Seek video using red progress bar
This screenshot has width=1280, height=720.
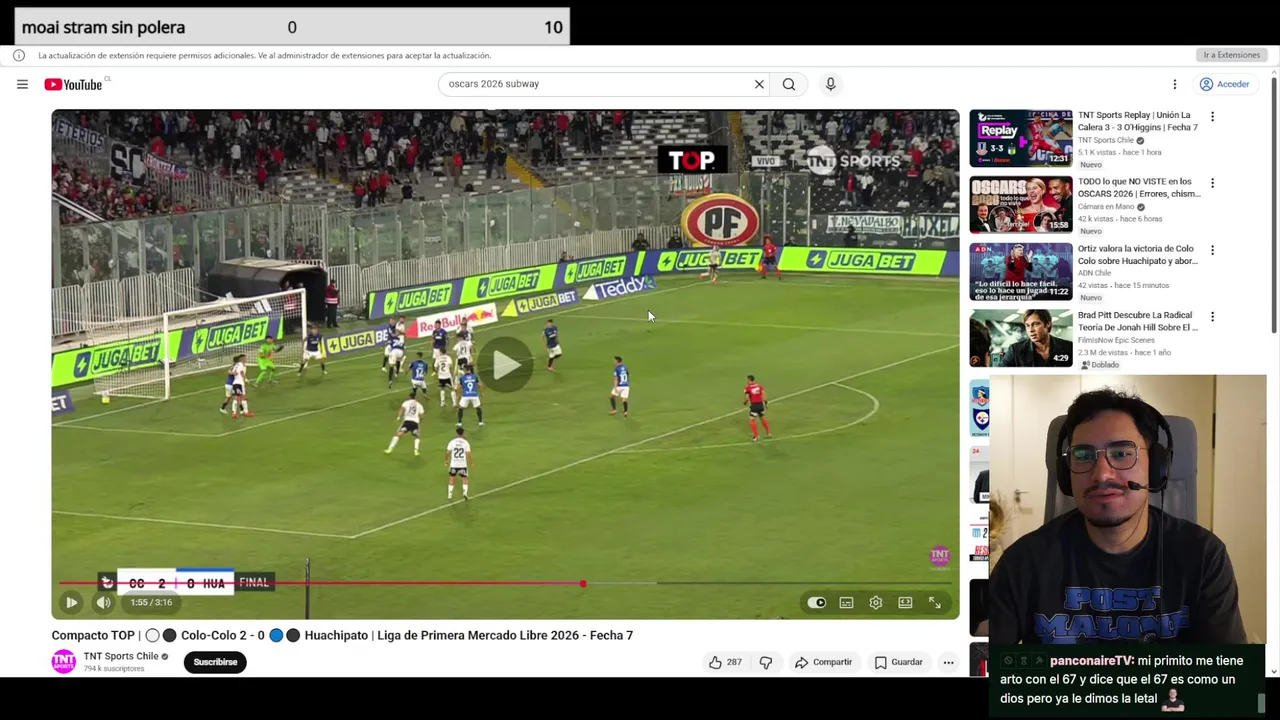(505, 584)
